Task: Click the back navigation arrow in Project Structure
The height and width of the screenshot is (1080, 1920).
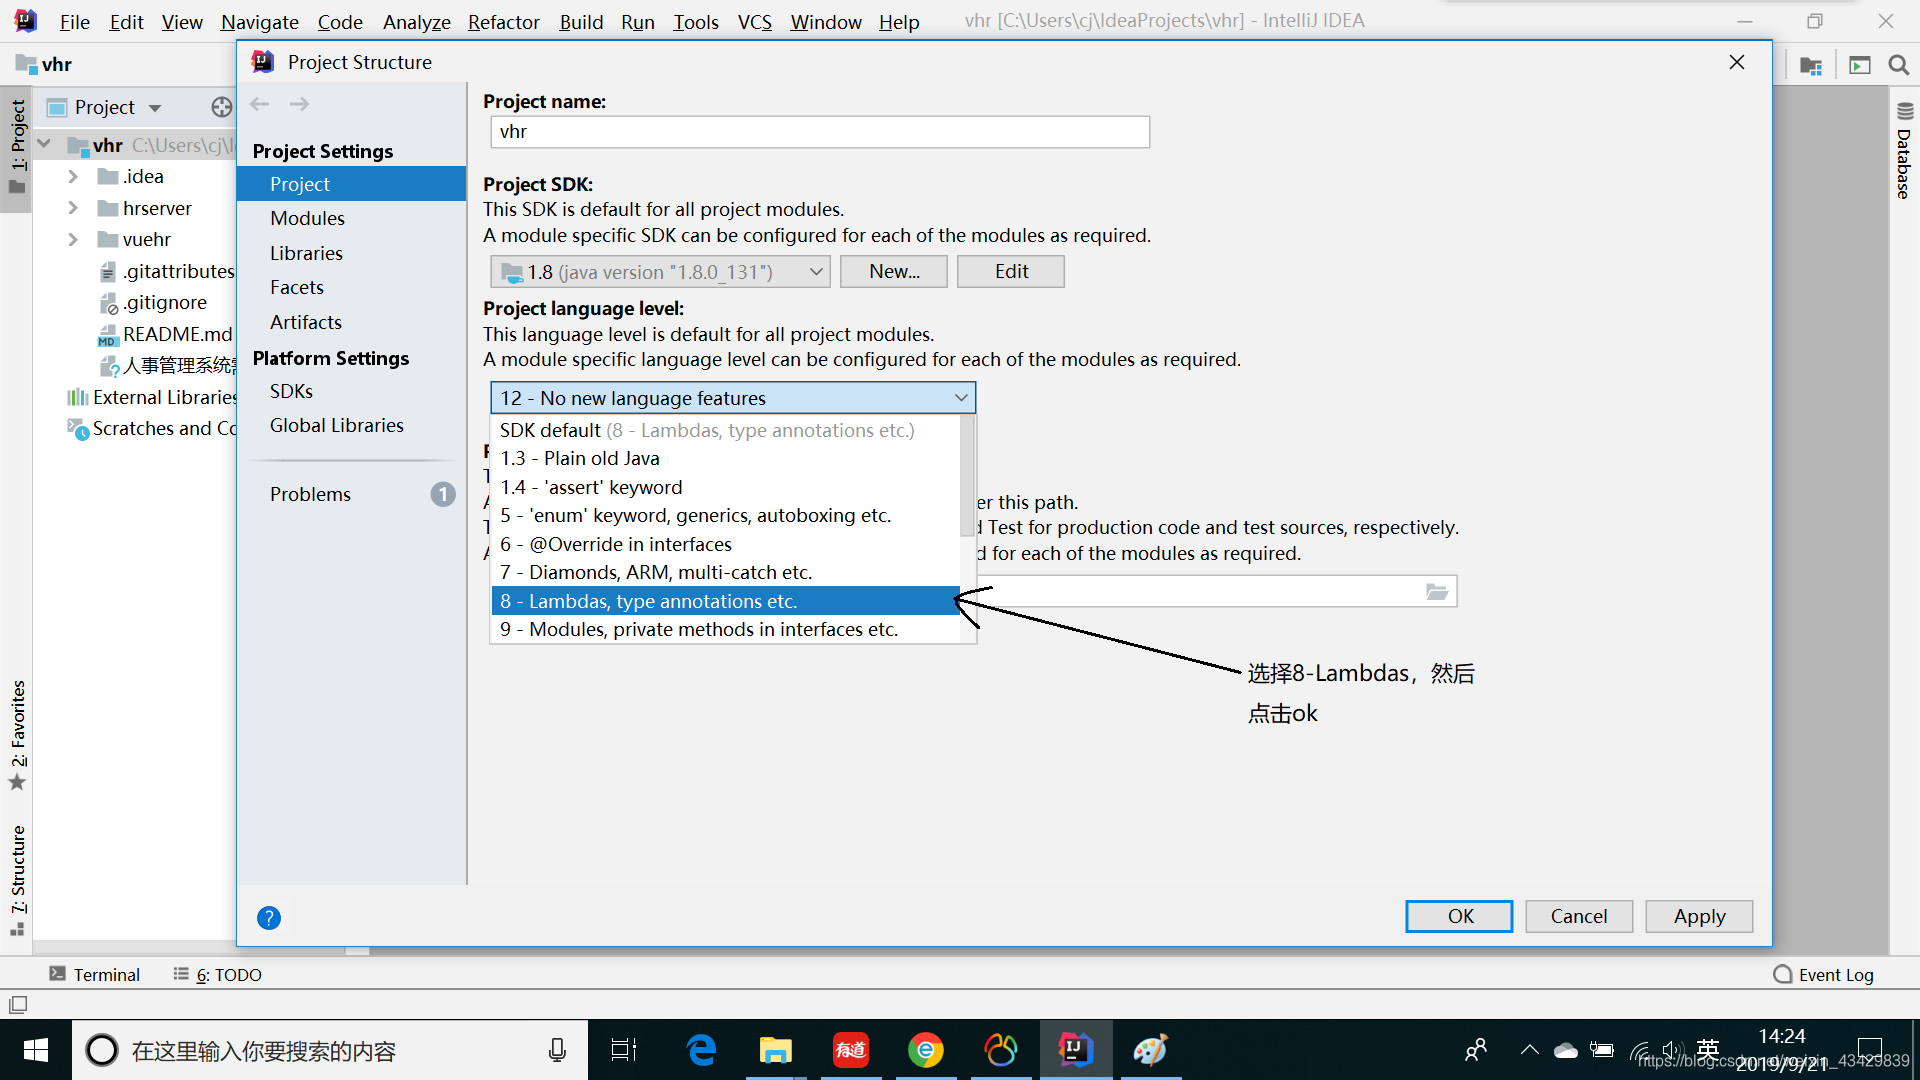Action: [260, 104]
